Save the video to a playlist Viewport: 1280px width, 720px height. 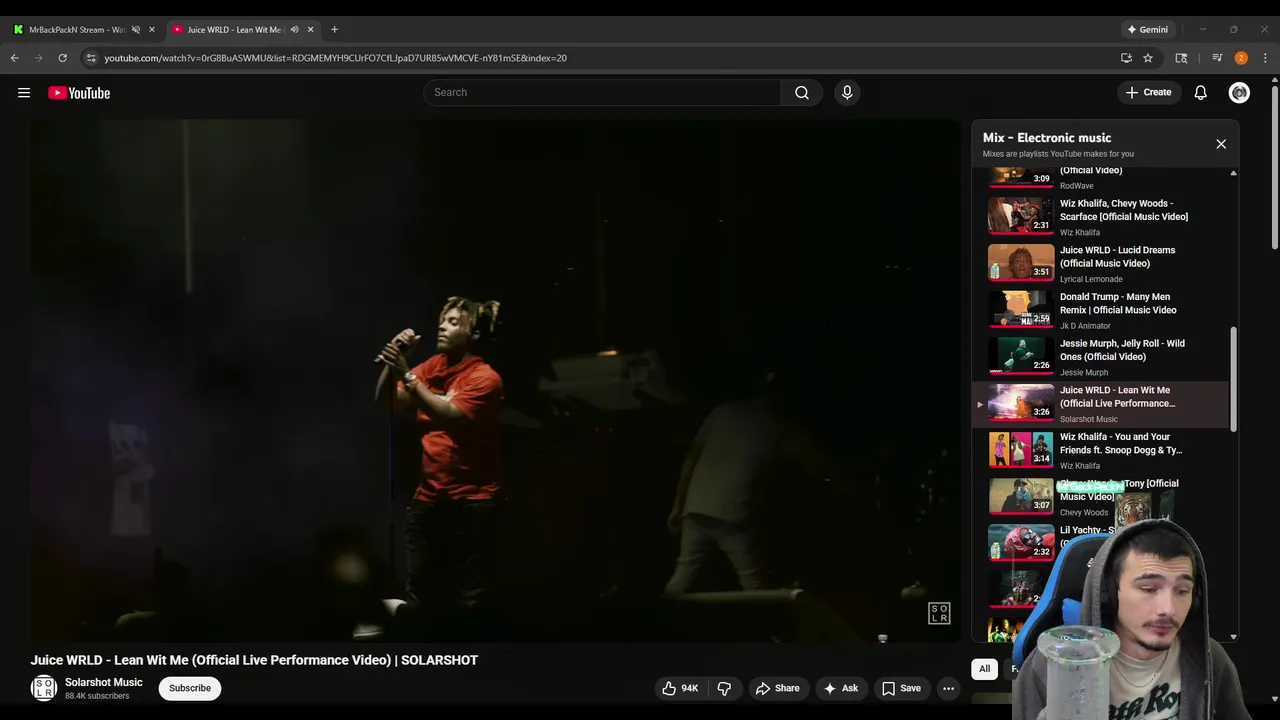pos(901,688)
